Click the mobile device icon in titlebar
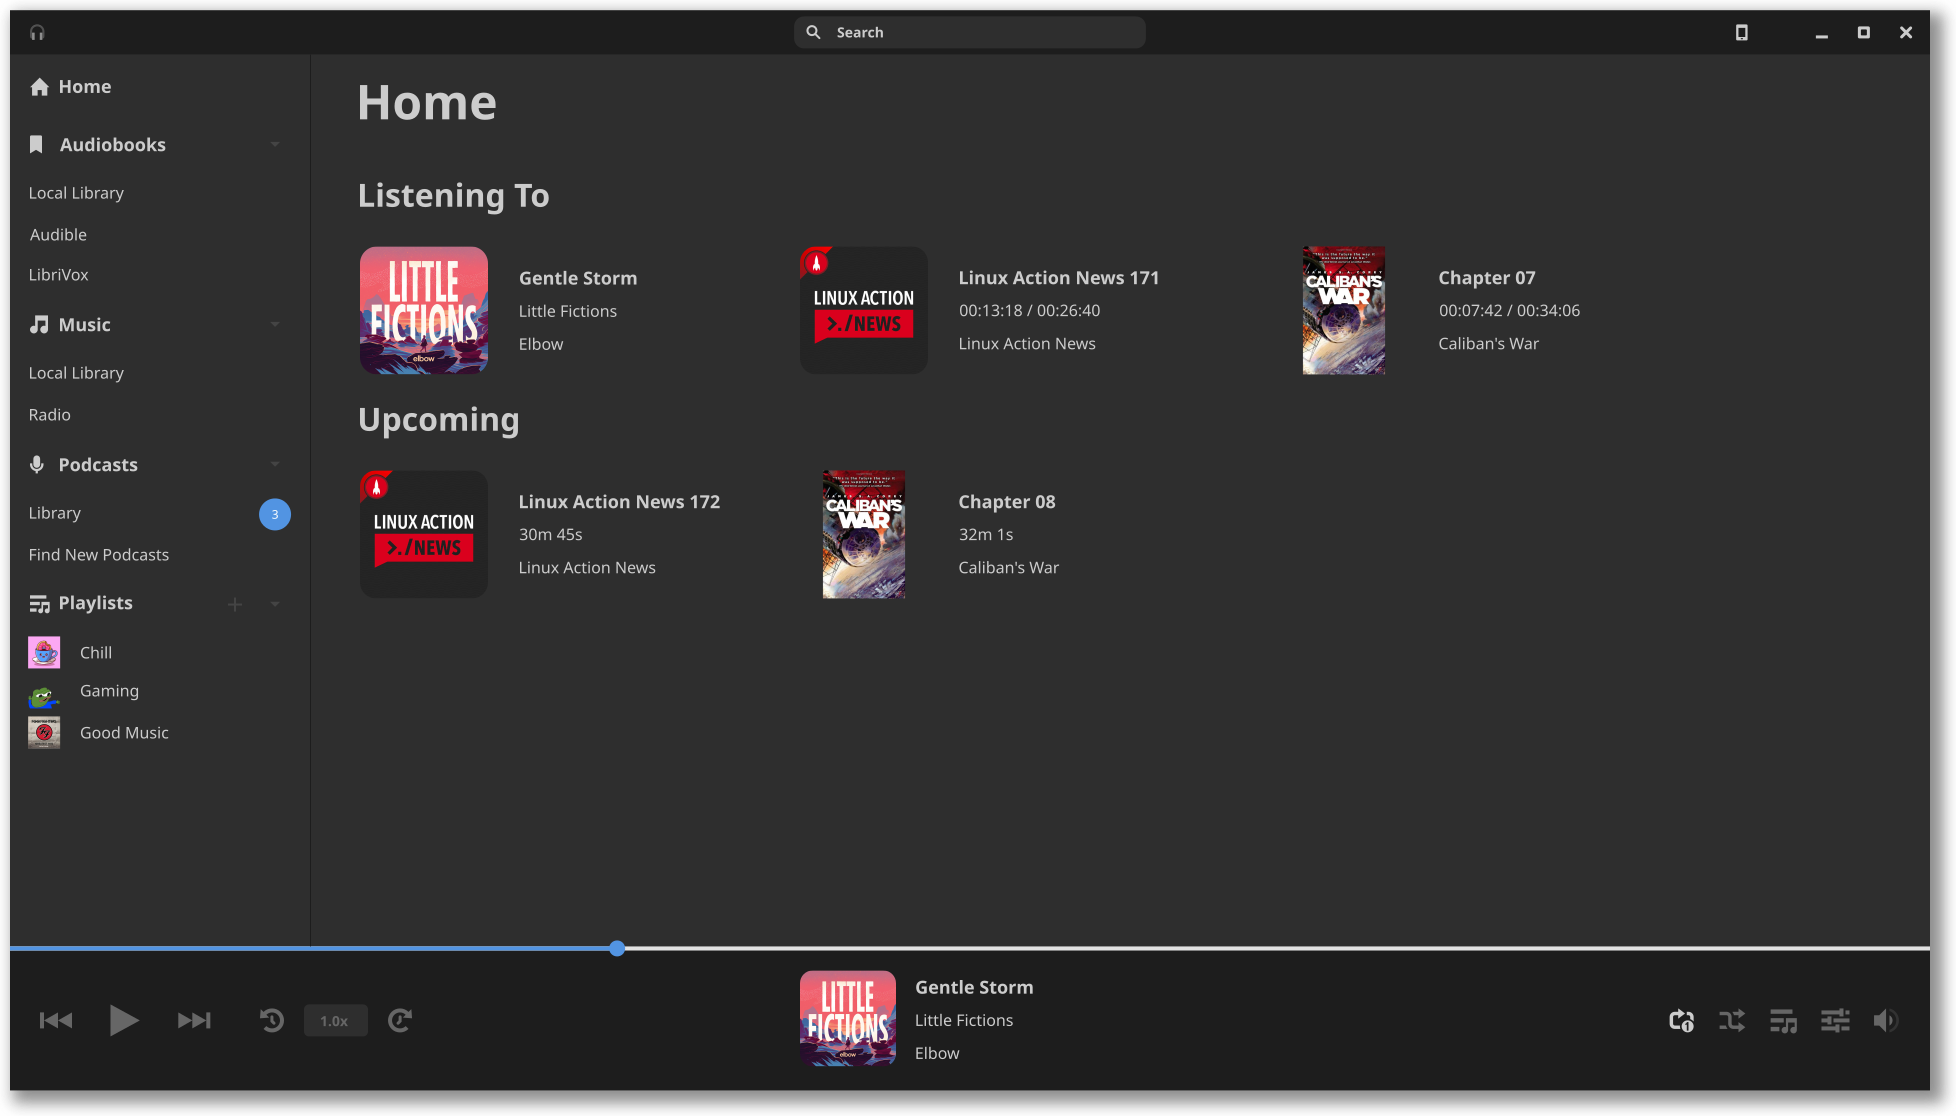The width and height of the screenshot is (1956, 1116). pos(1741,33)
